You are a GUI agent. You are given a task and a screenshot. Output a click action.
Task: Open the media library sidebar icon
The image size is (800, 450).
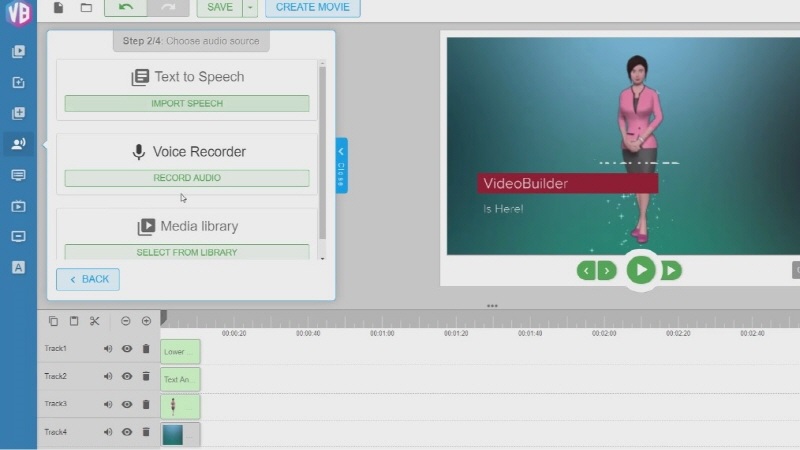(18, 51)
